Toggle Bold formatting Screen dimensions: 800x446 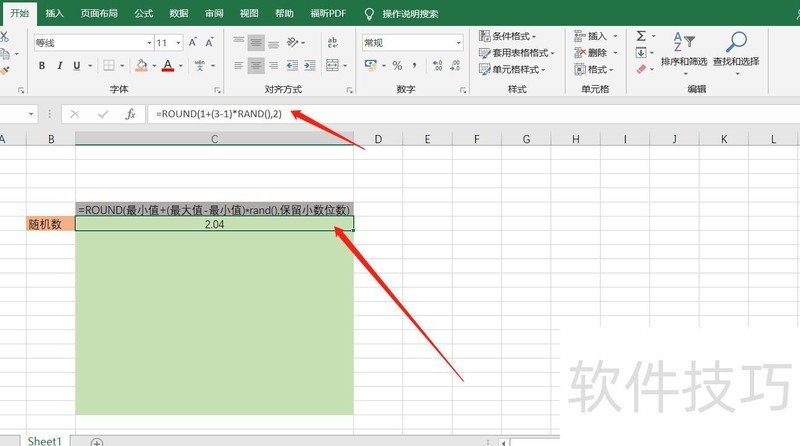pos(42,65)
